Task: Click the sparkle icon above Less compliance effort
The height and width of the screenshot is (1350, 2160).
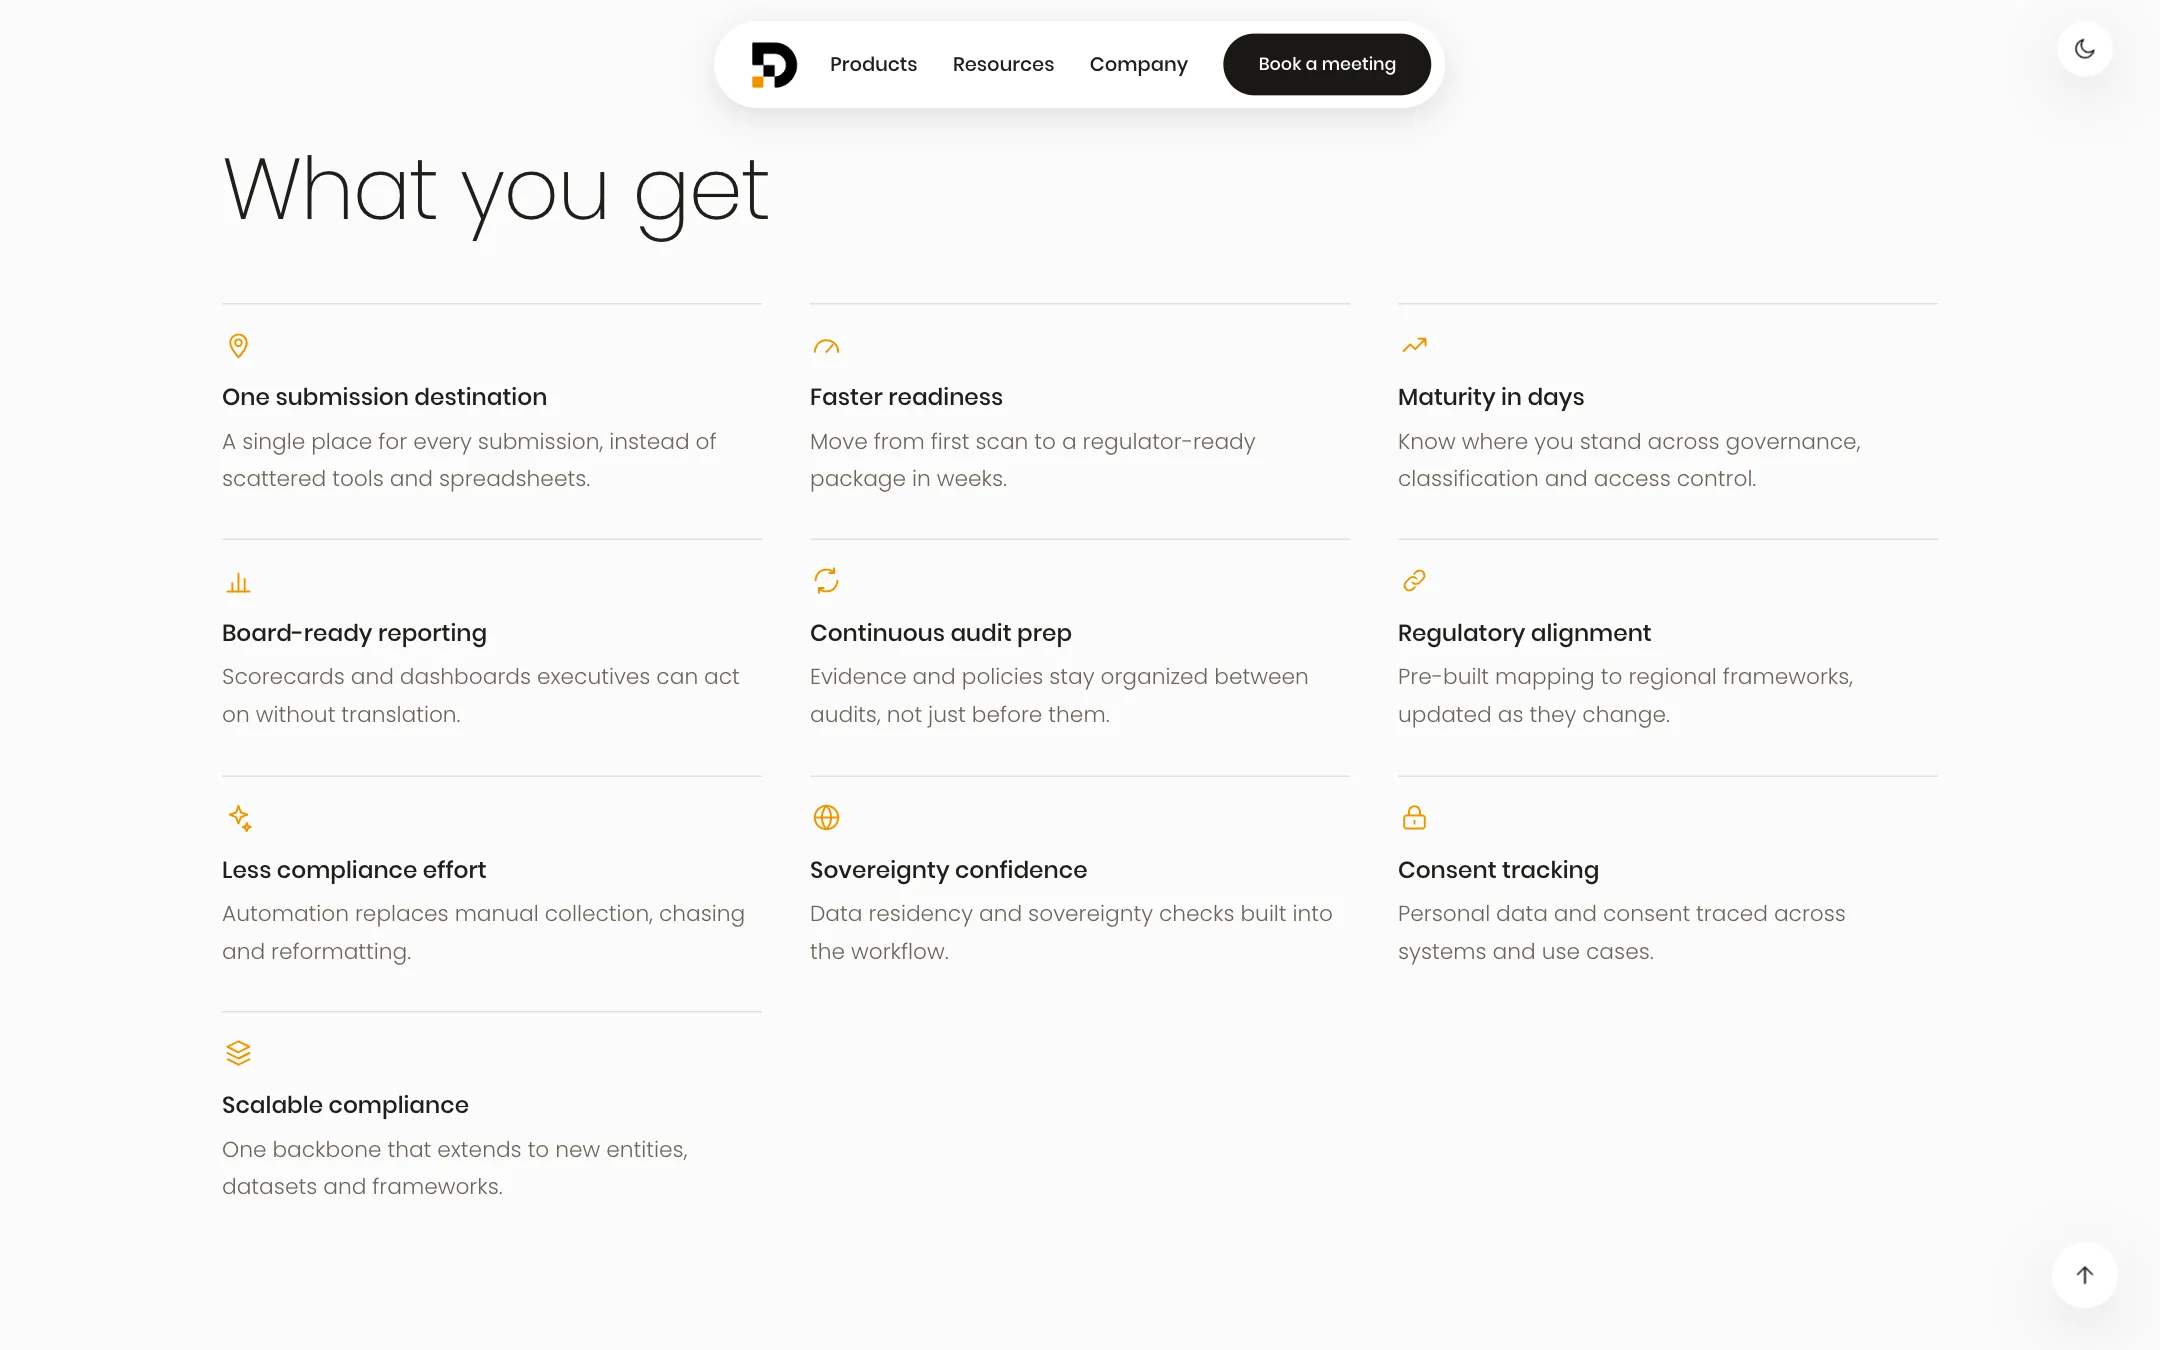Action: pyautogui.click(x=239, y=818)
